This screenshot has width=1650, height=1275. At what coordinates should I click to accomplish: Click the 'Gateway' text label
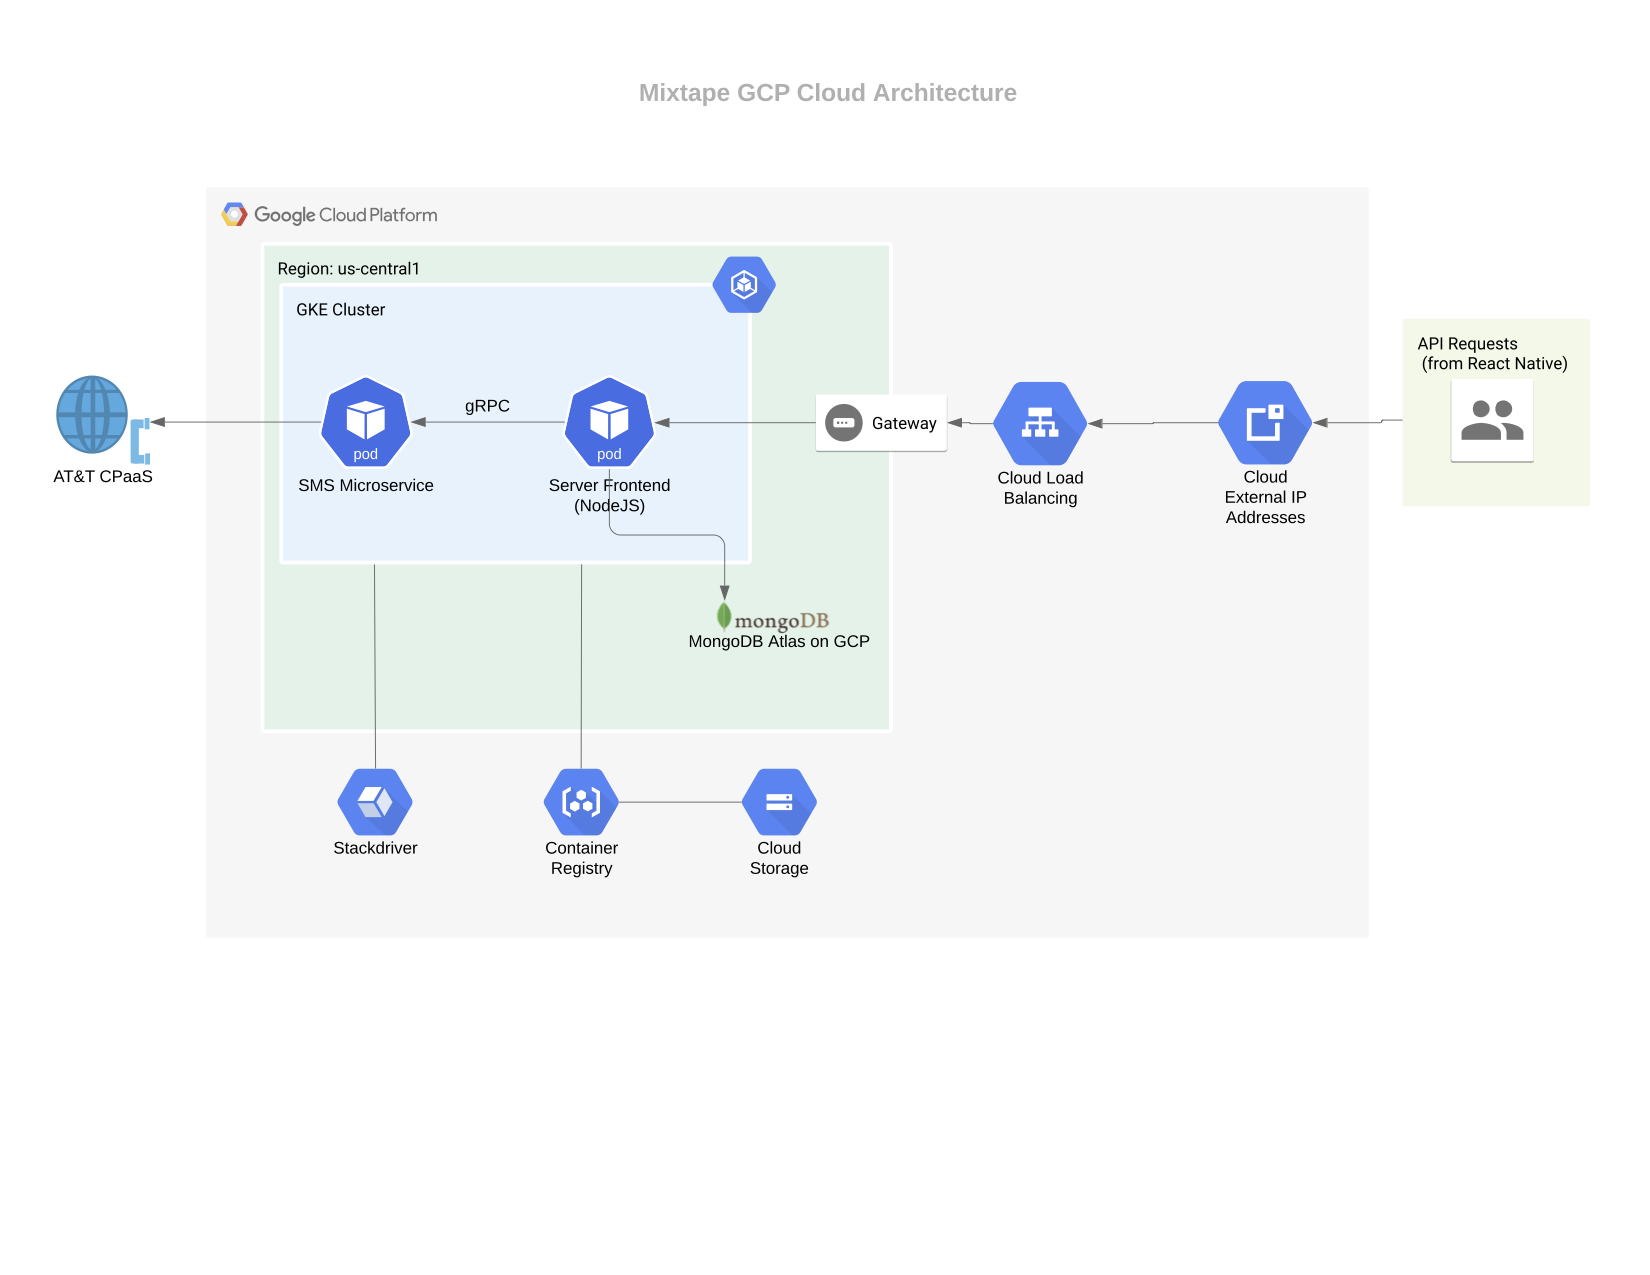(904, 423)
